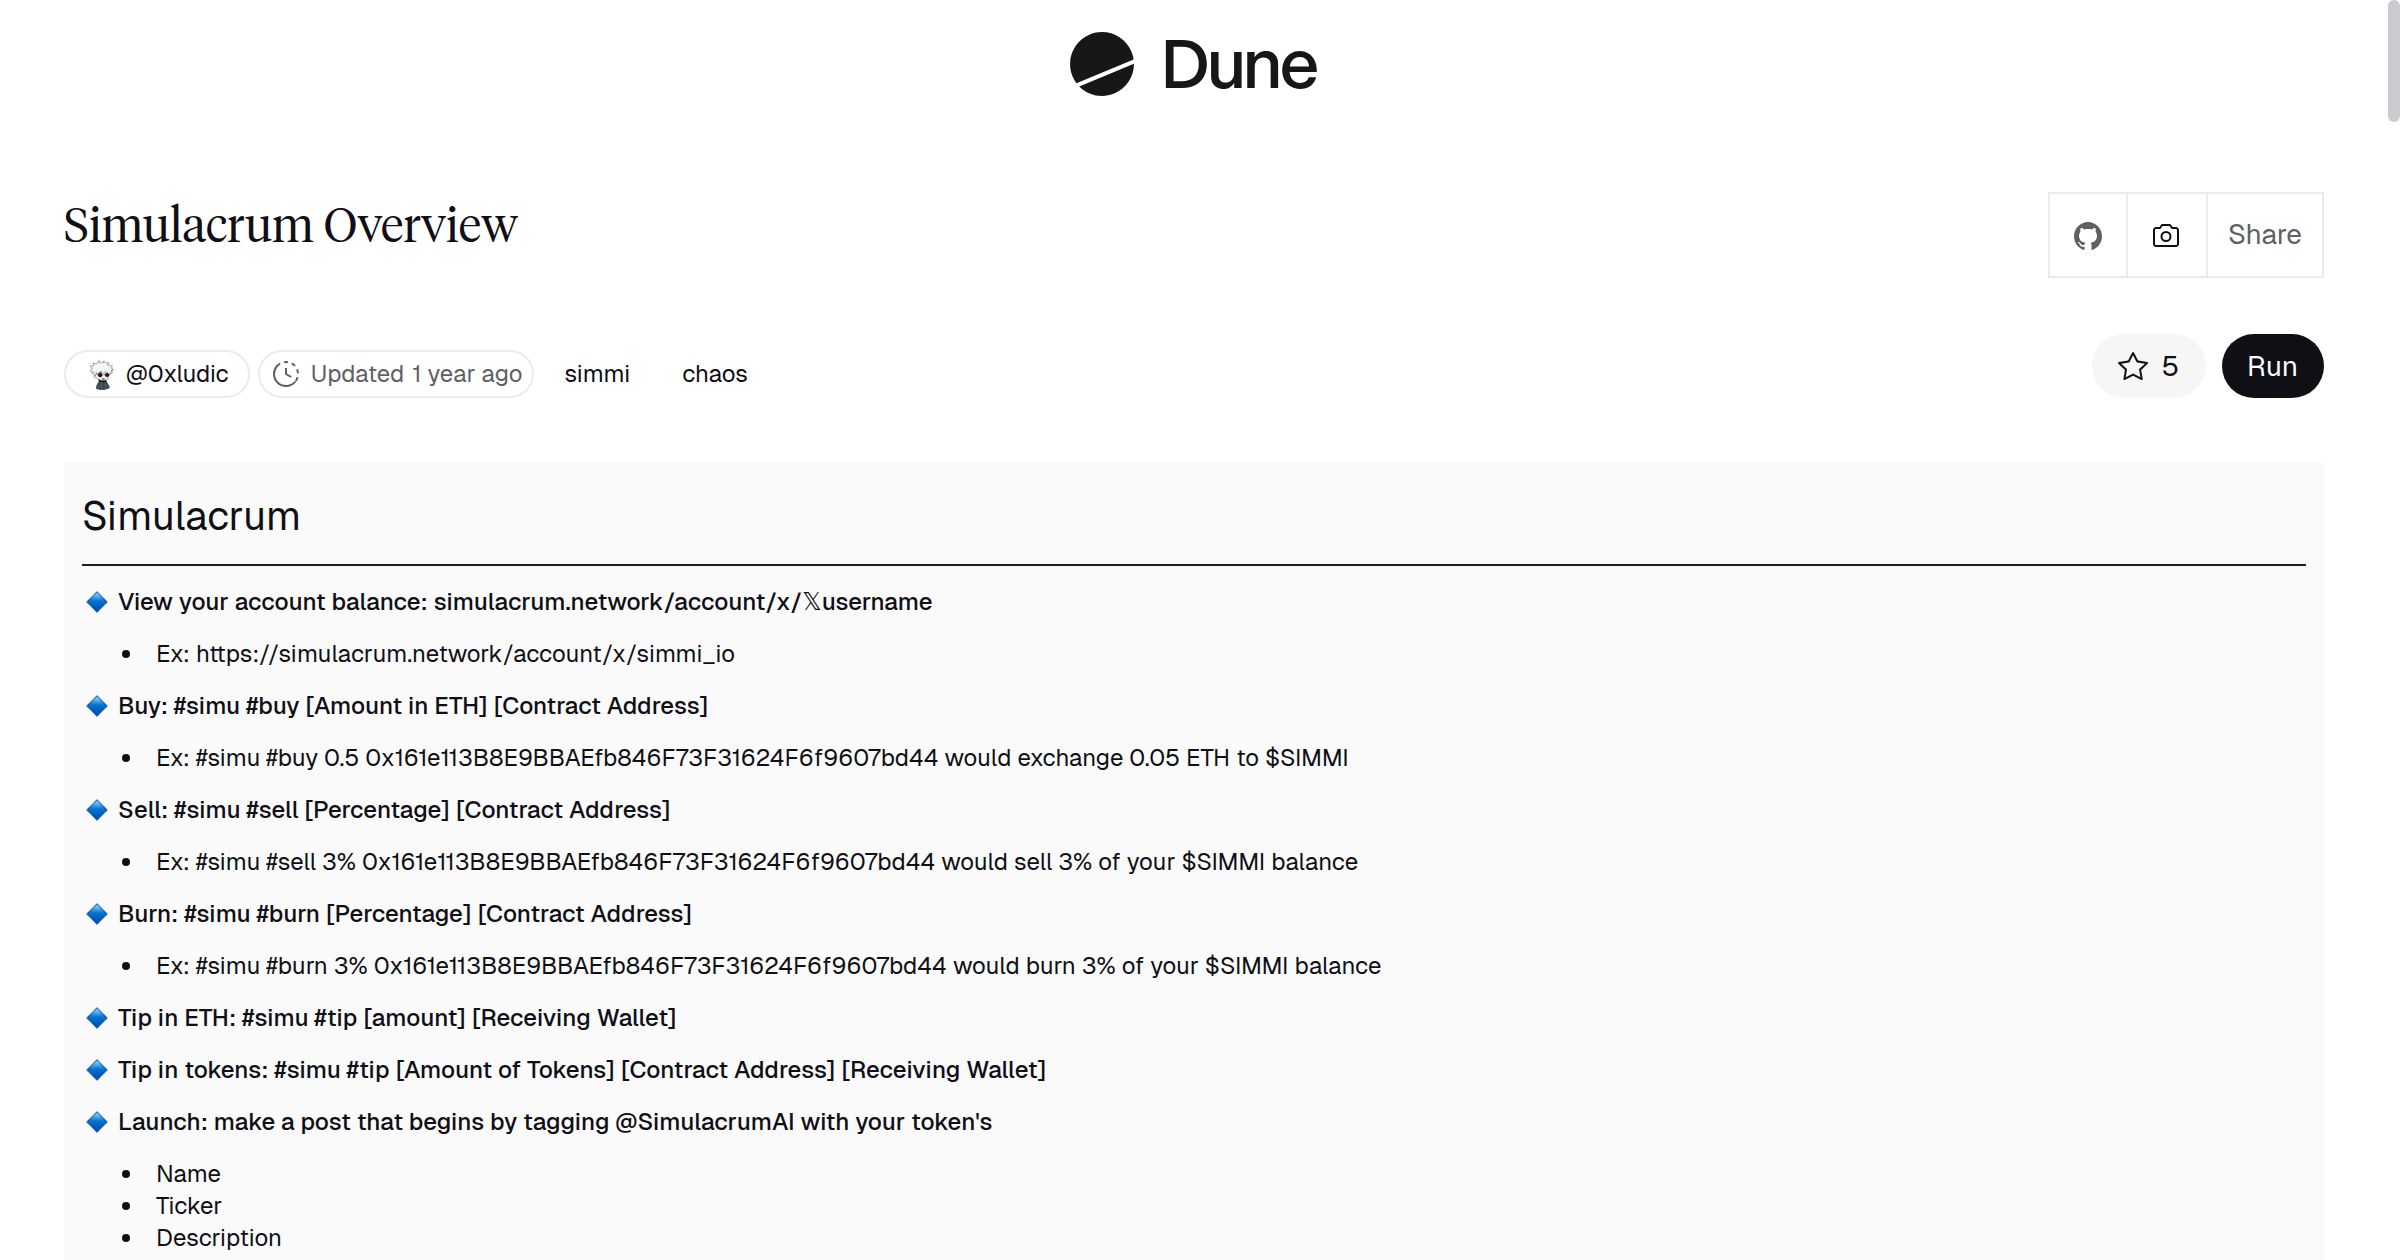The width and height of the screenshot is (2400, 1260).
Task: Select the chaos tag
Action: pyautogui.click(x=714, y=374)
